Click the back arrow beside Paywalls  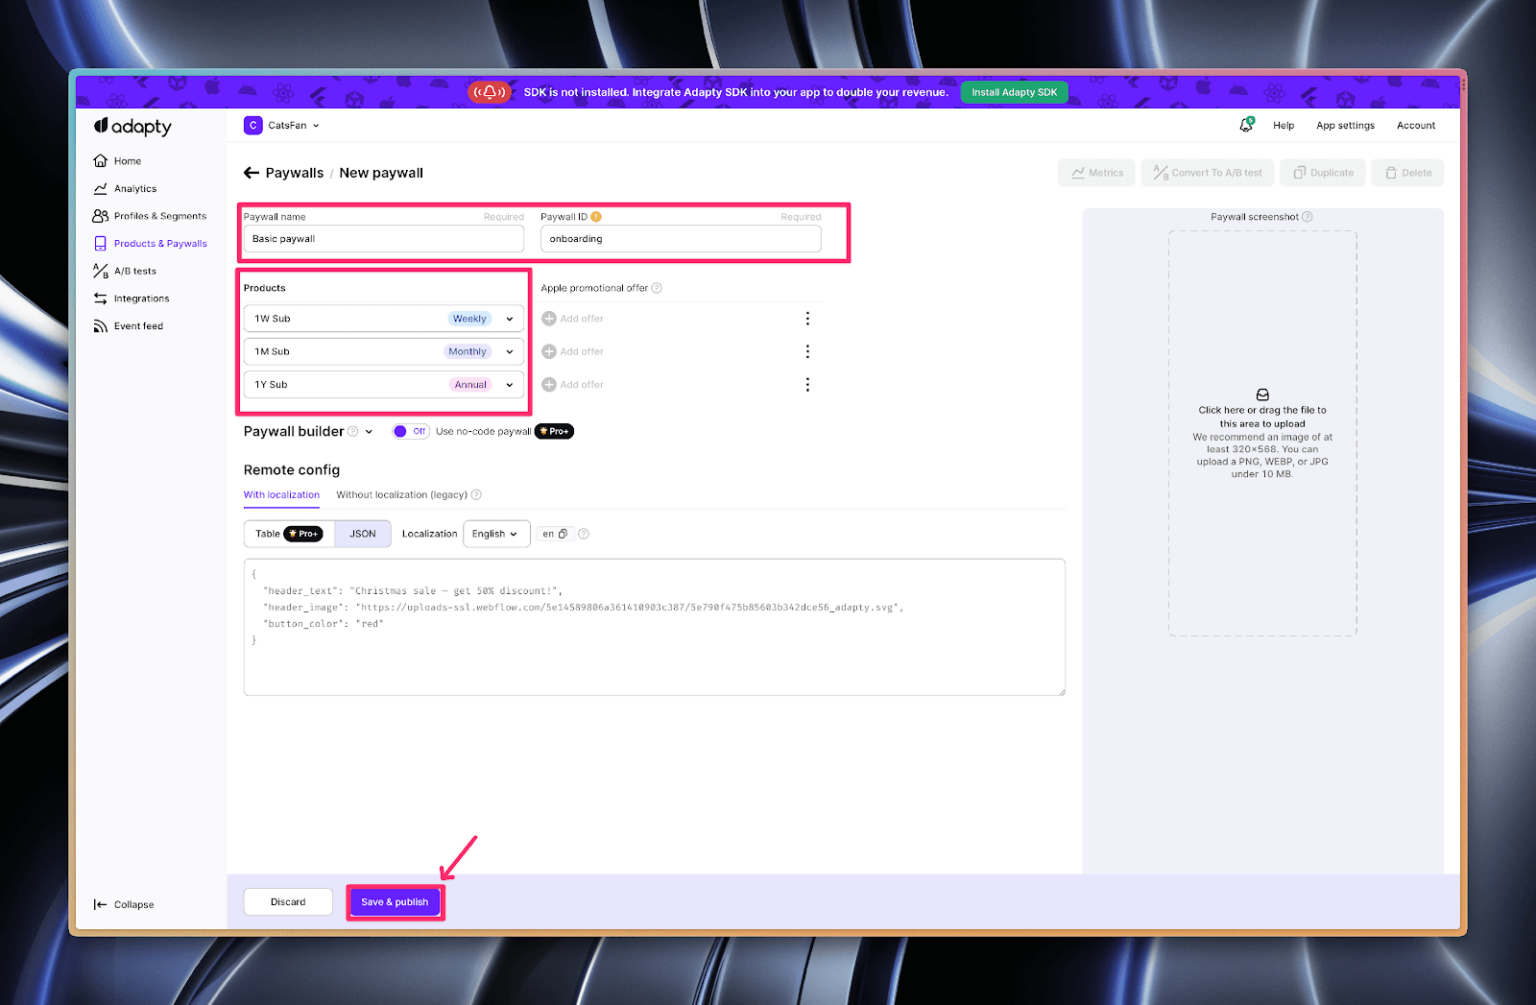(x=251, y=173)
